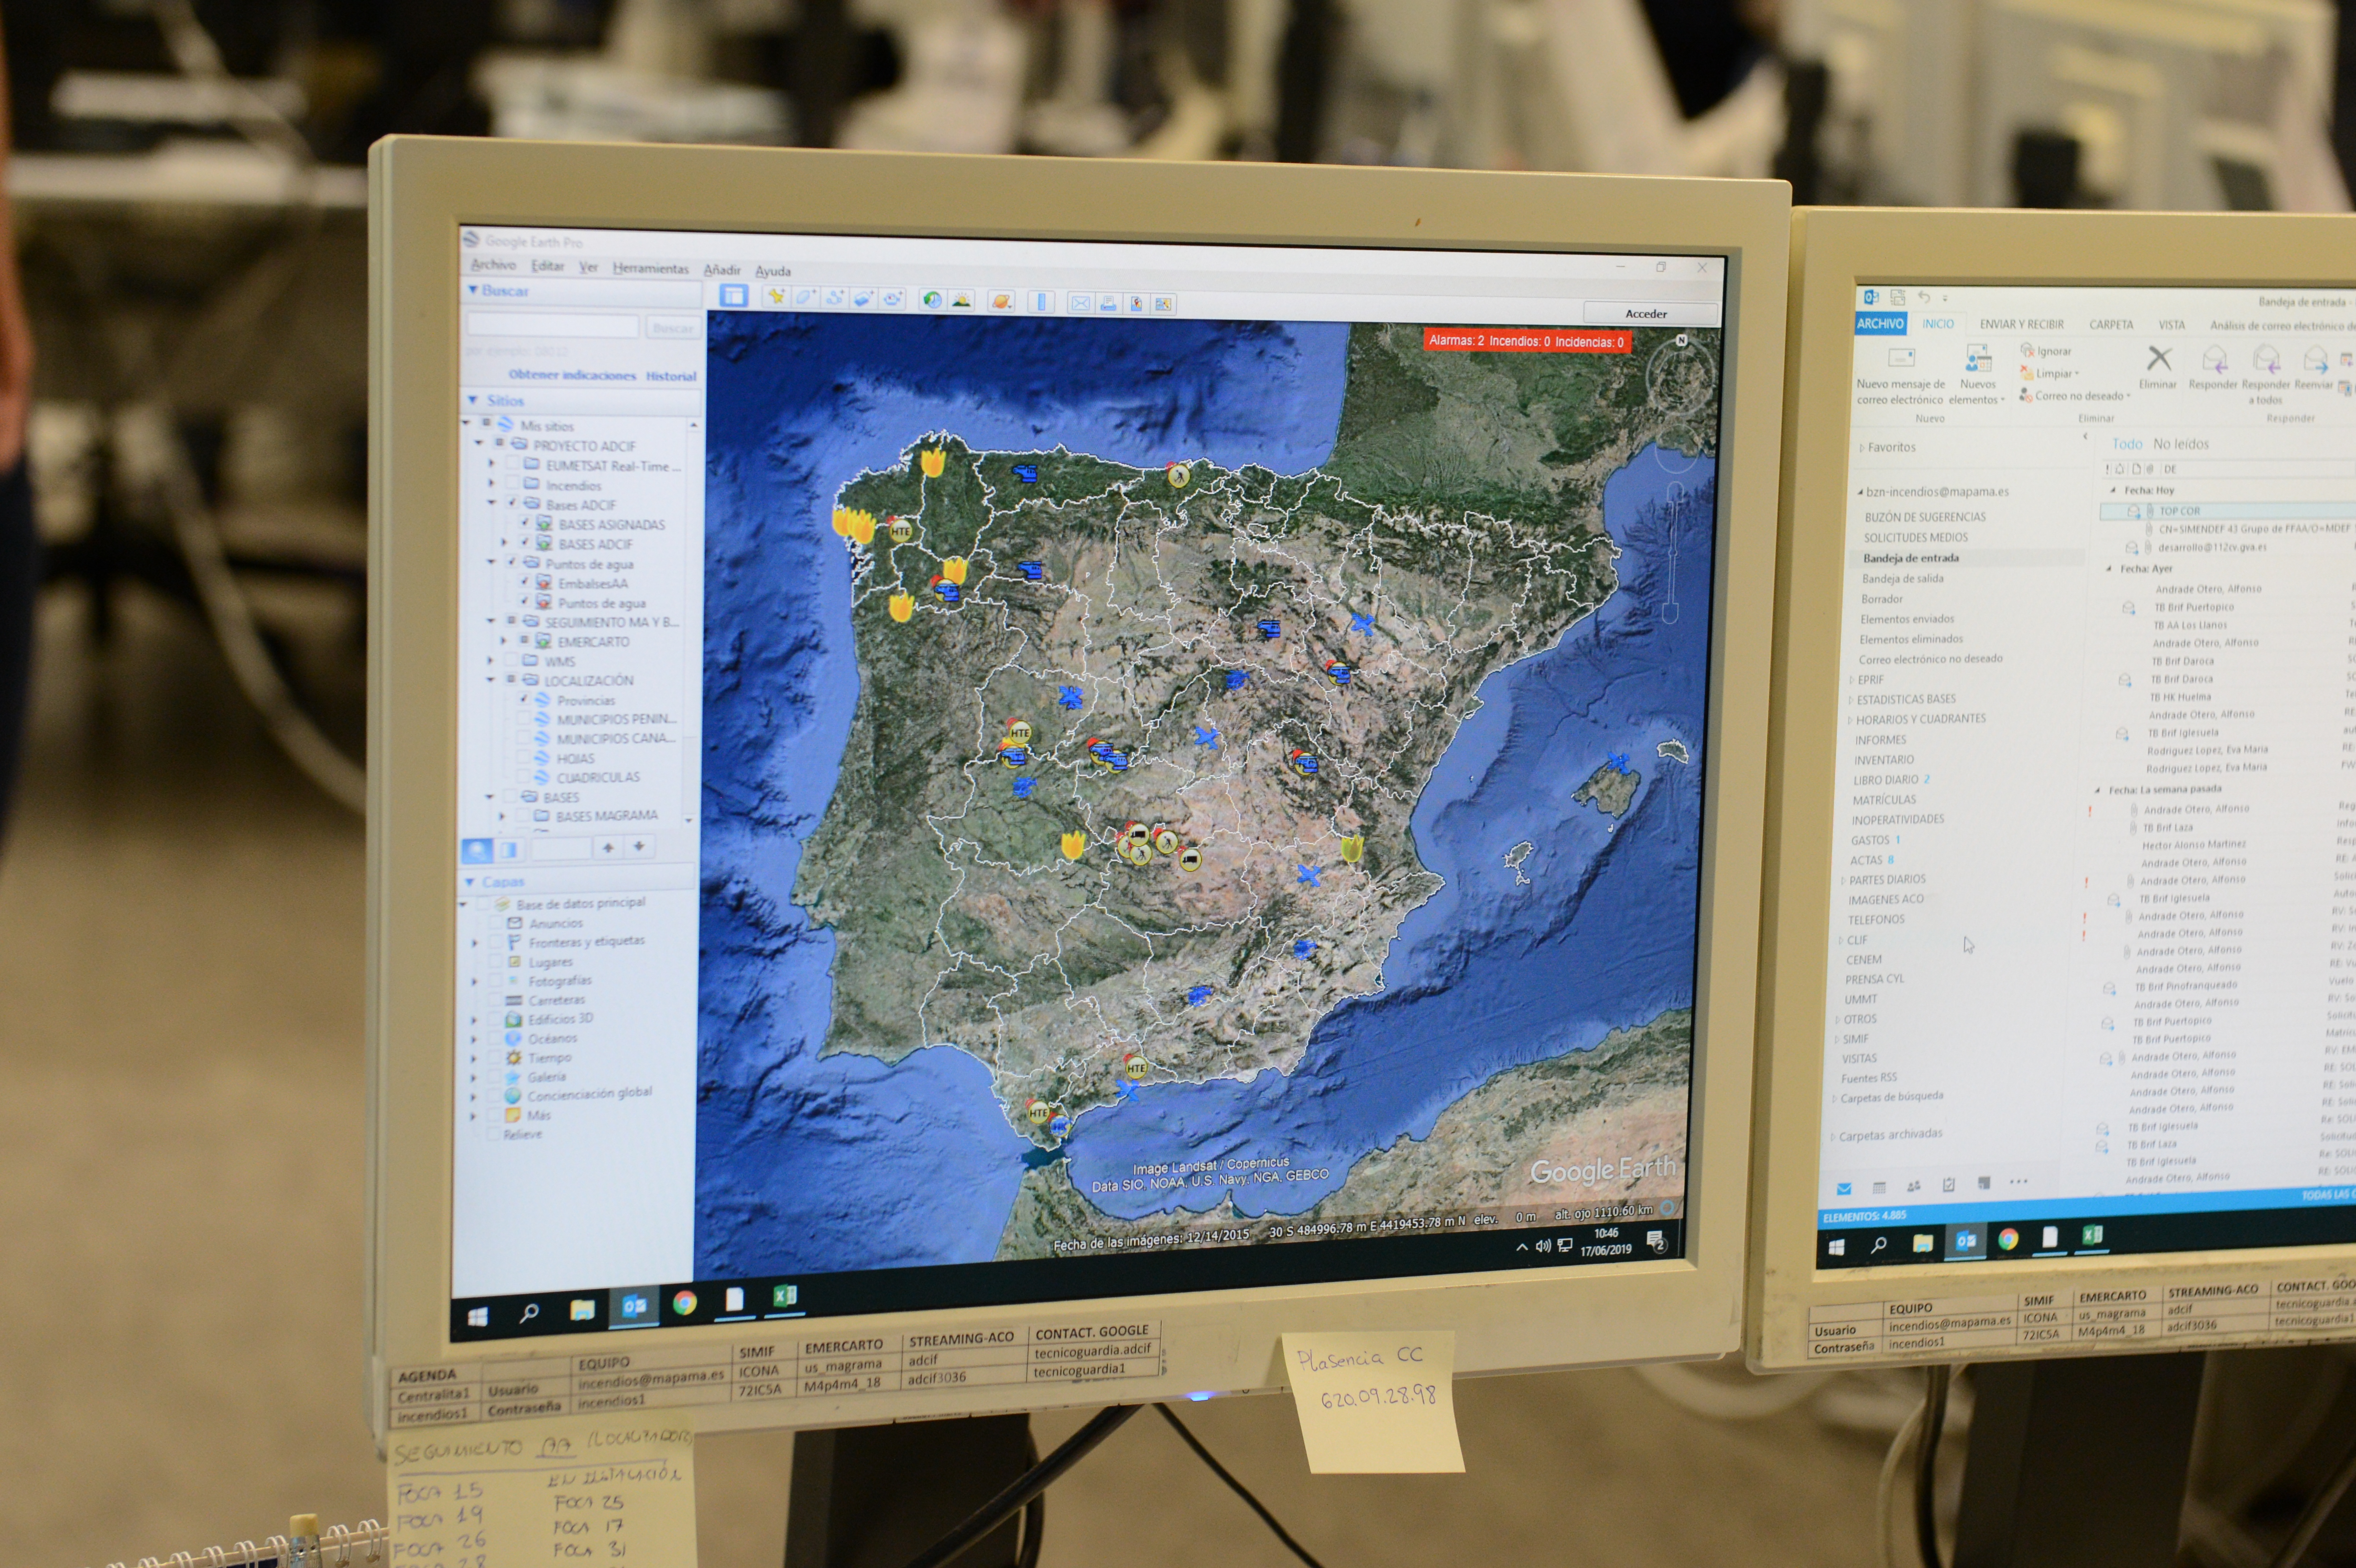Screen dimensions: 2356x1568
Task: Click the planet switcher icon
Action: pyautogui.click(x=1001, y=301)
